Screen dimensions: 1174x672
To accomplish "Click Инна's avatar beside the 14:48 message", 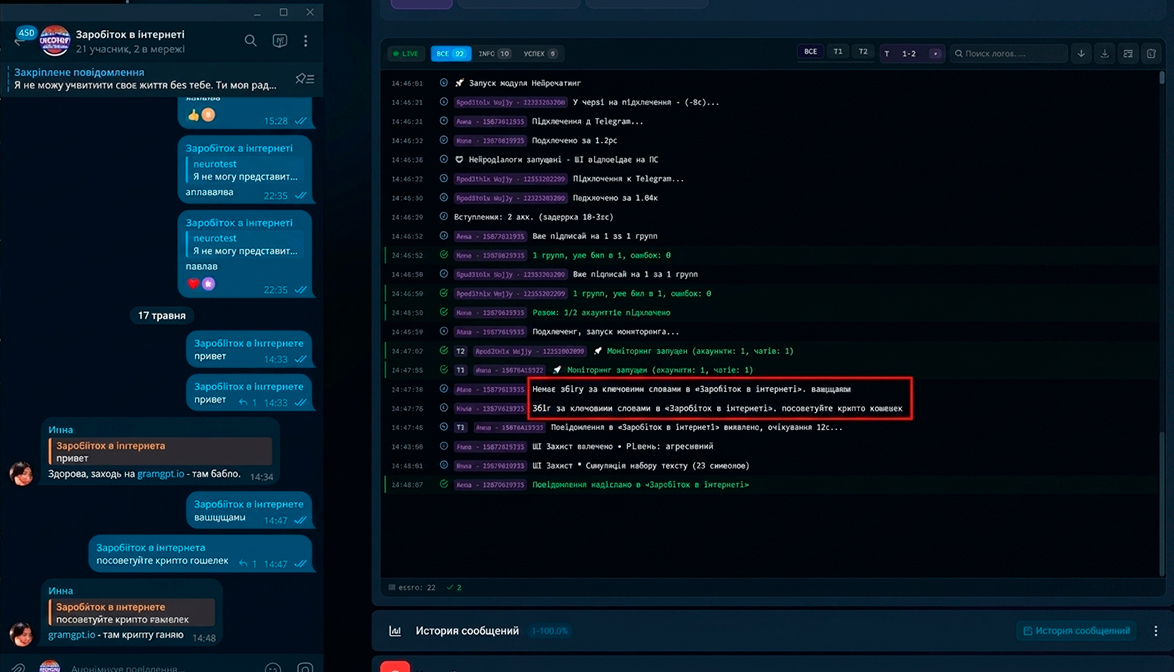I will (x=21, y=634).
